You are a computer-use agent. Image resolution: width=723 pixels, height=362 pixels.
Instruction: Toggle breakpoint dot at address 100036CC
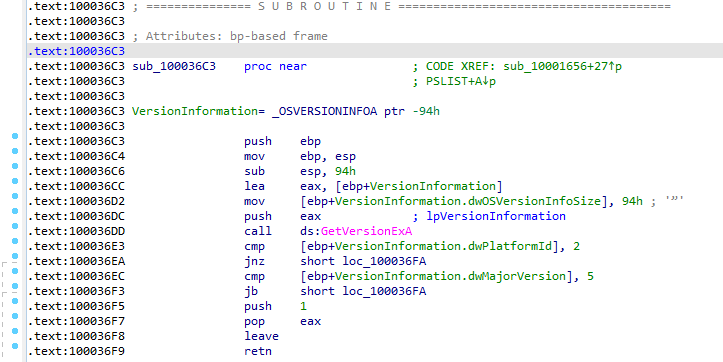(15, 181)
